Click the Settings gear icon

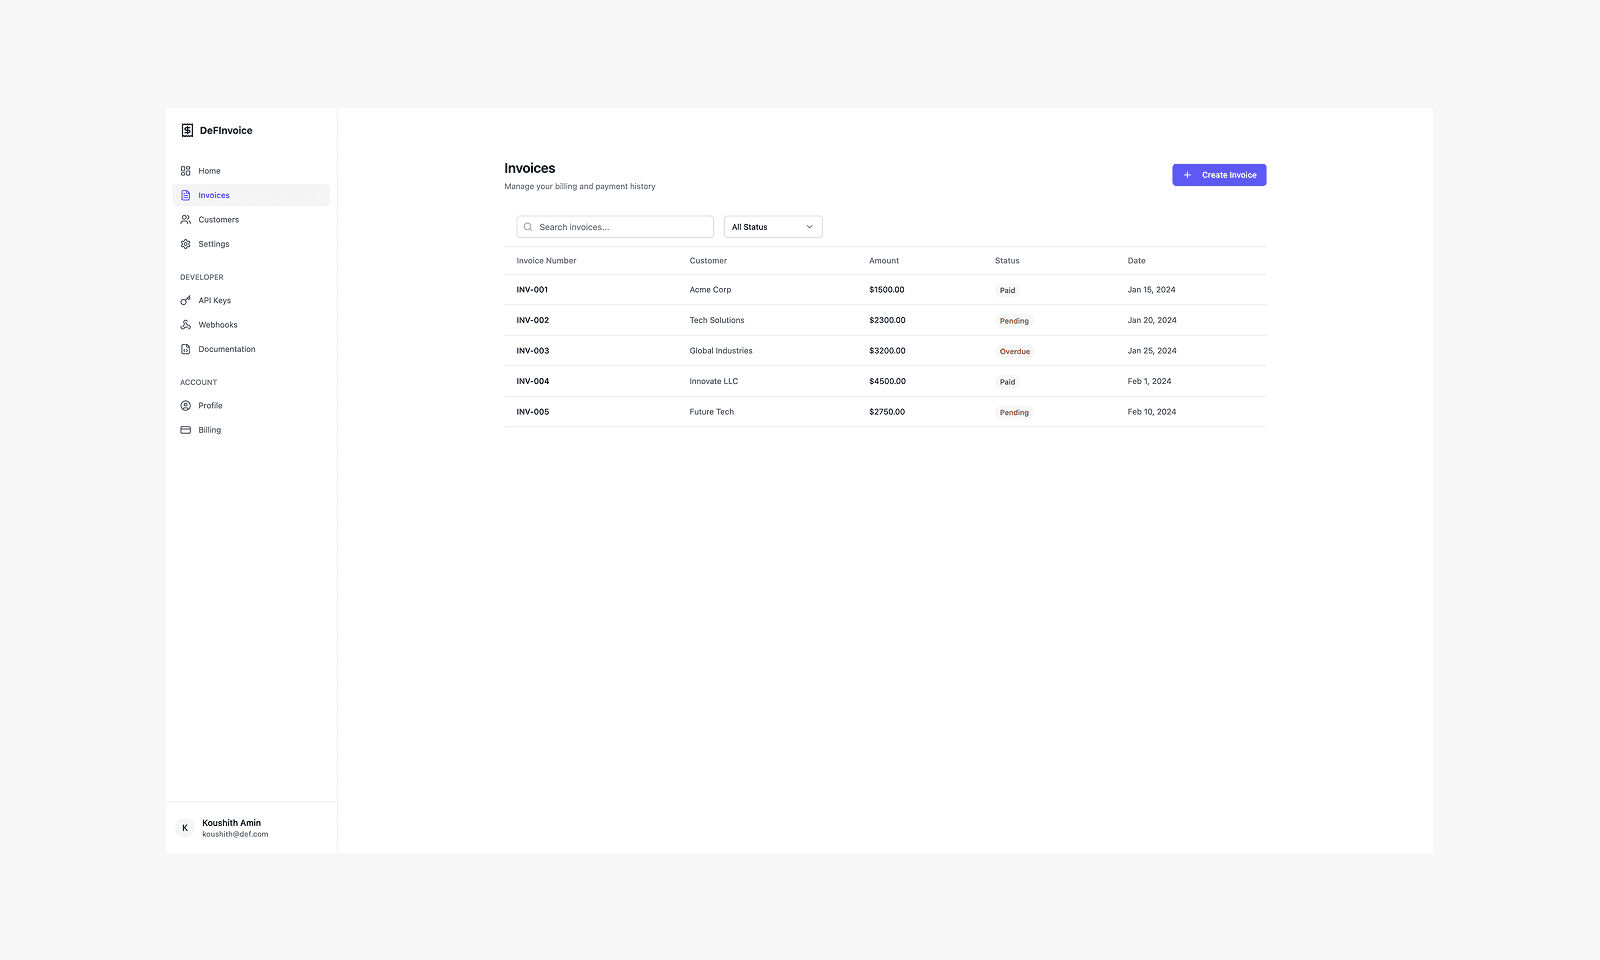[186, 243]
